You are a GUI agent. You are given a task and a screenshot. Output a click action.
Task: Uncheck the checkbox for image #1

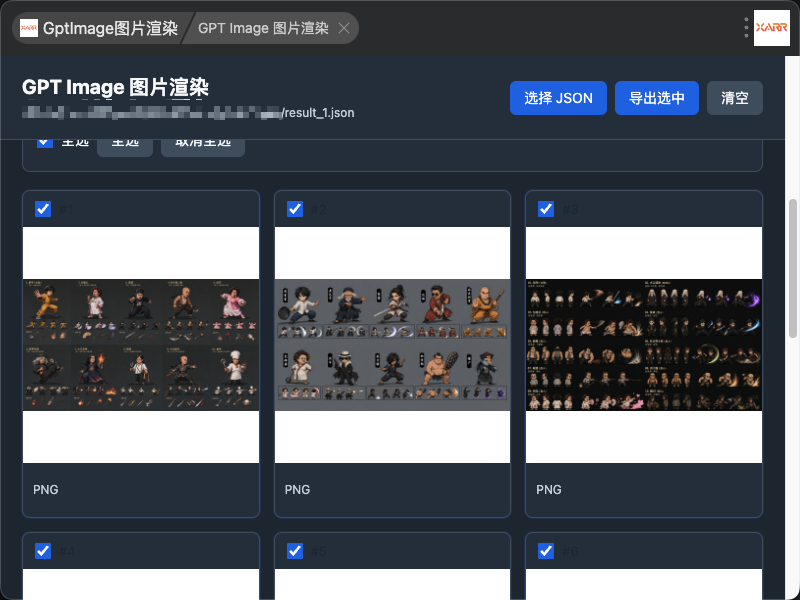click(x=43, y=209)
